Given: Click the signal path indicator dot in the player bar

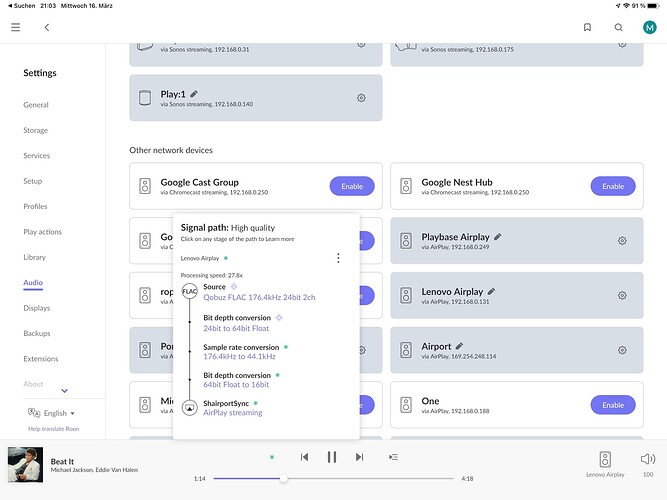Looking at the screenshot, I should click(272, 457).
